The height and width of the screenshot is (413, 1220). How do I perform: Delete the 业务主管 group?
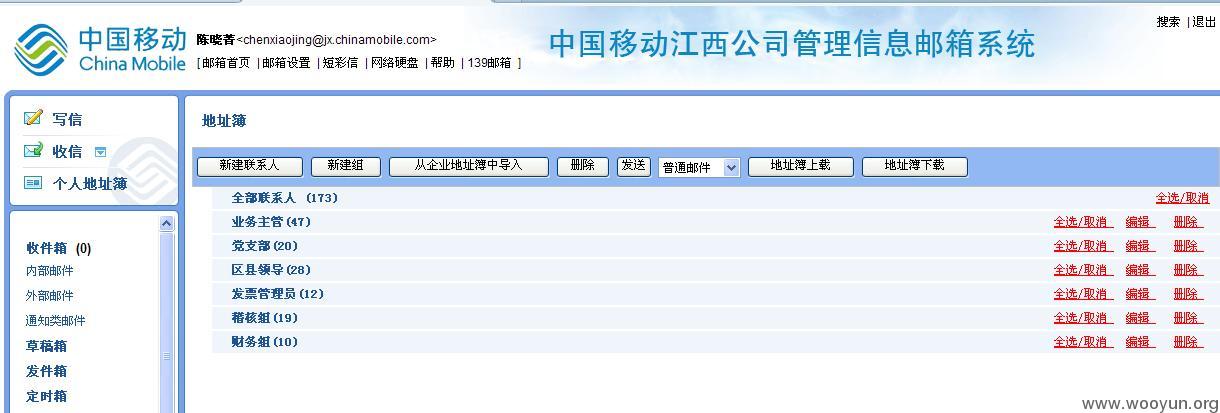(1186, 222)
